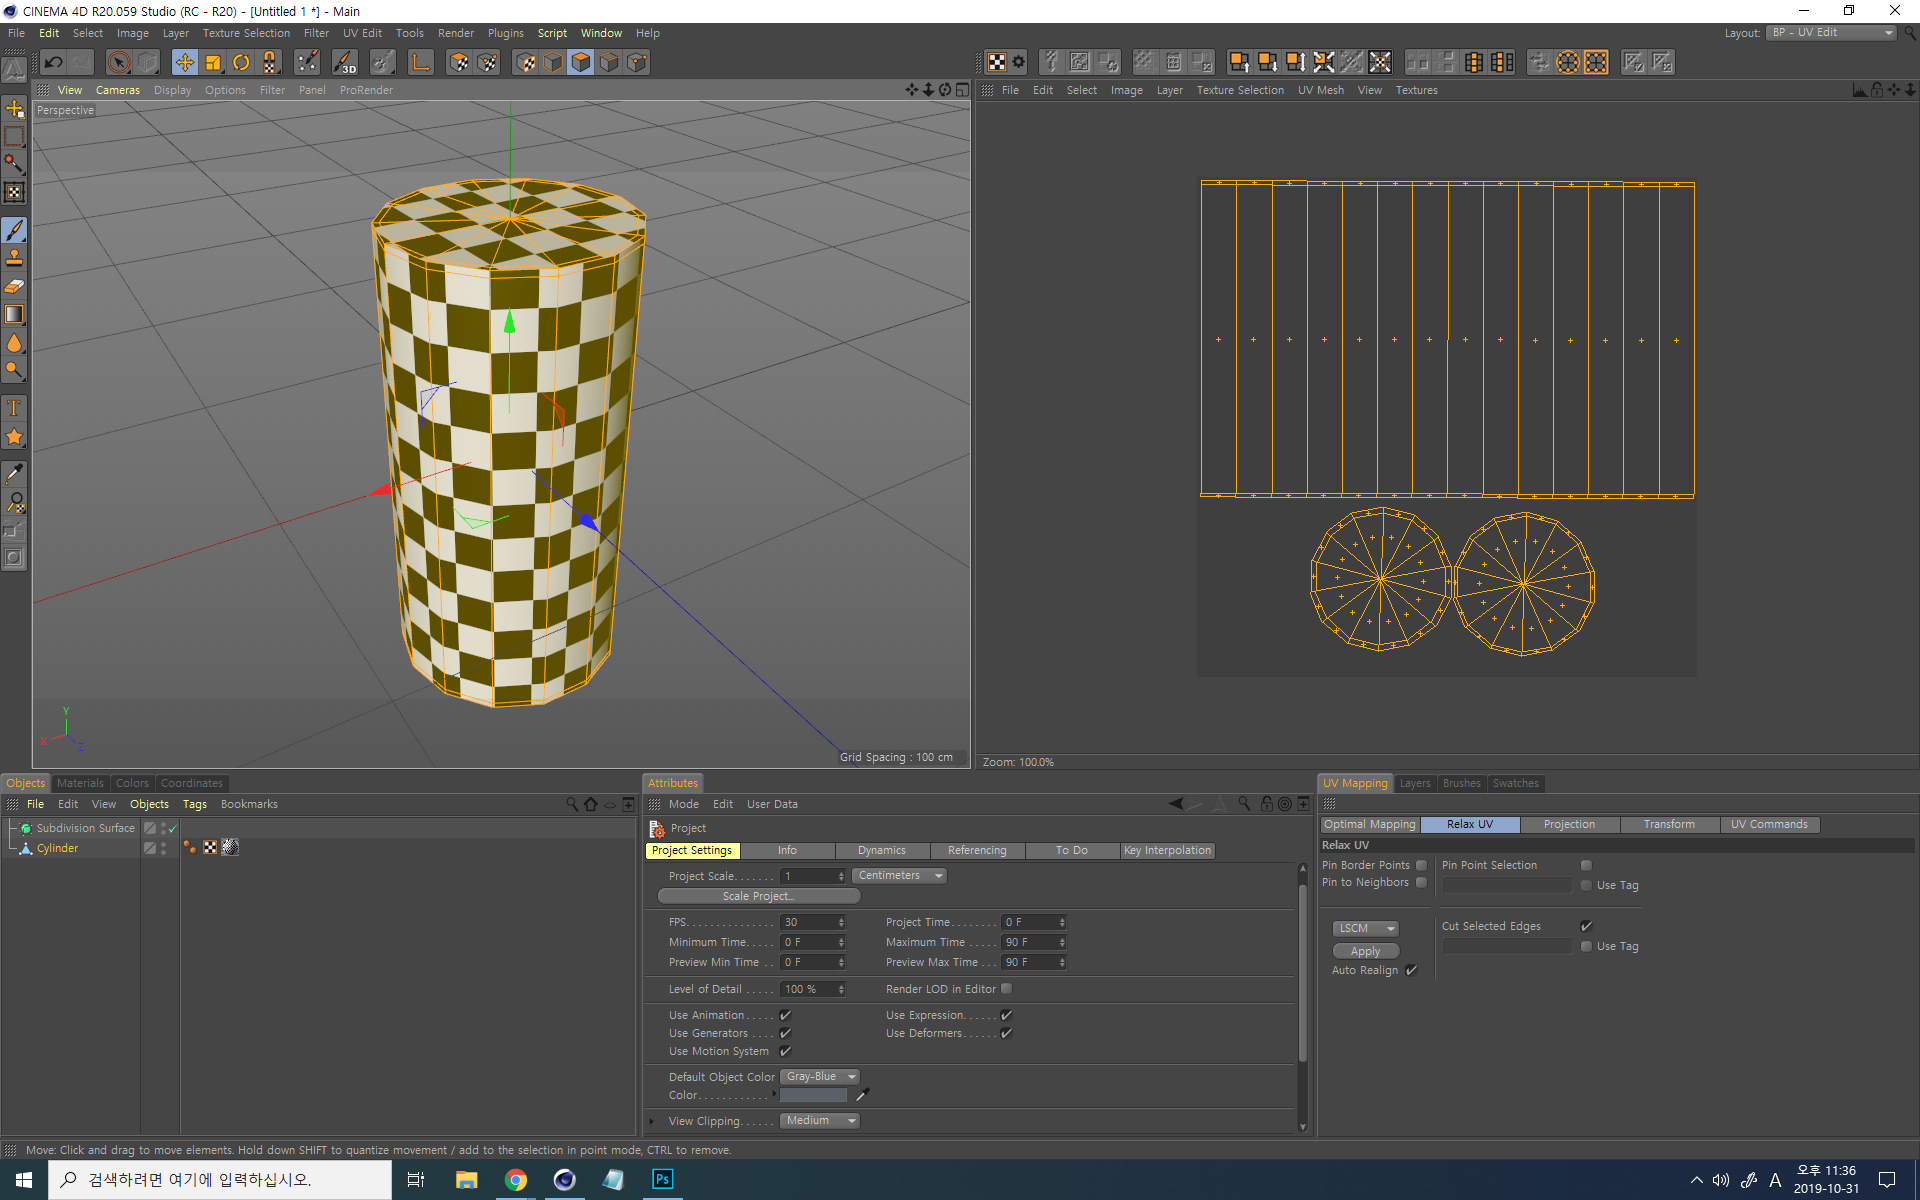
Task: Select the Scale tool icon
Action: (x=213, y=63)
